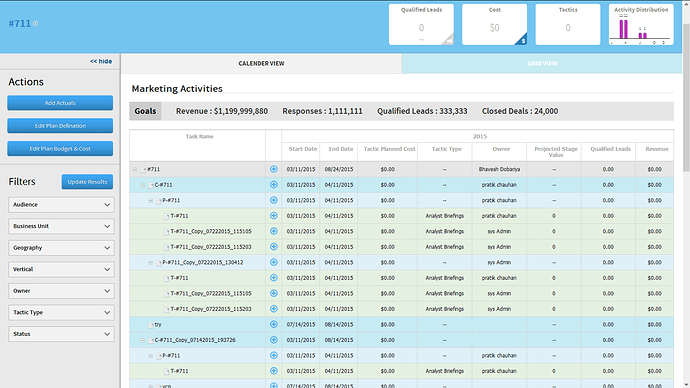The height and width of the screenshot is (388, 690).
Task: Click the Responses : 1,111,111 goal text
Action: [323, 111]
